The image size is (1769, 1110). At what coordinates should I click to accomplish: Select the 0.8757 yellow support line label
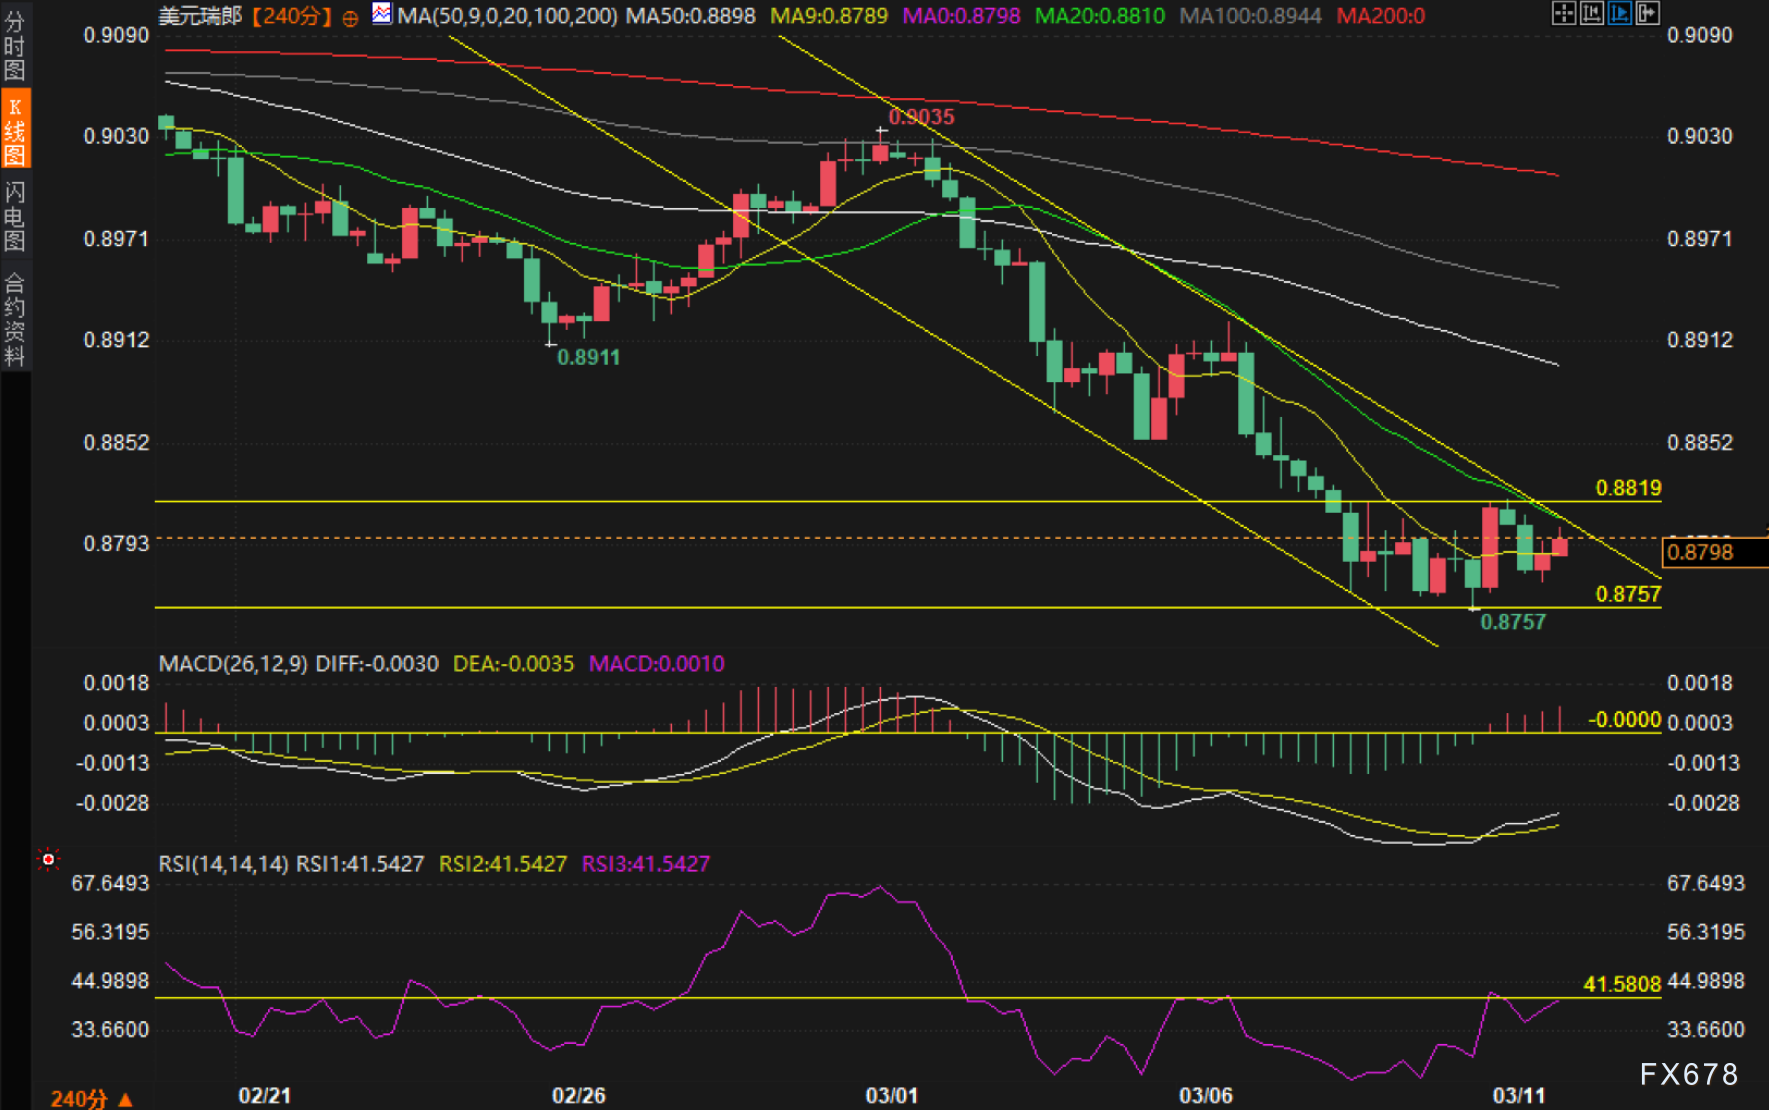pos(1627,594)
